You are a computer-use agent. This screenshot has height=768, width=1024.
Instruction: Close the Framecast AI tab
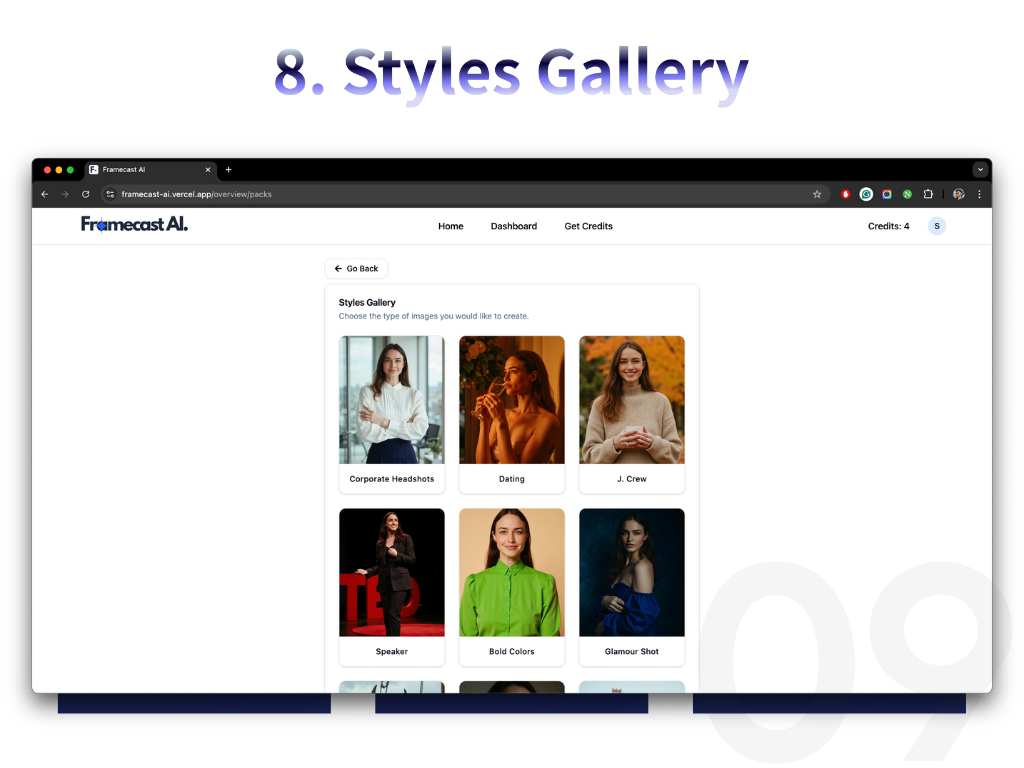click(x=208, y=170)
